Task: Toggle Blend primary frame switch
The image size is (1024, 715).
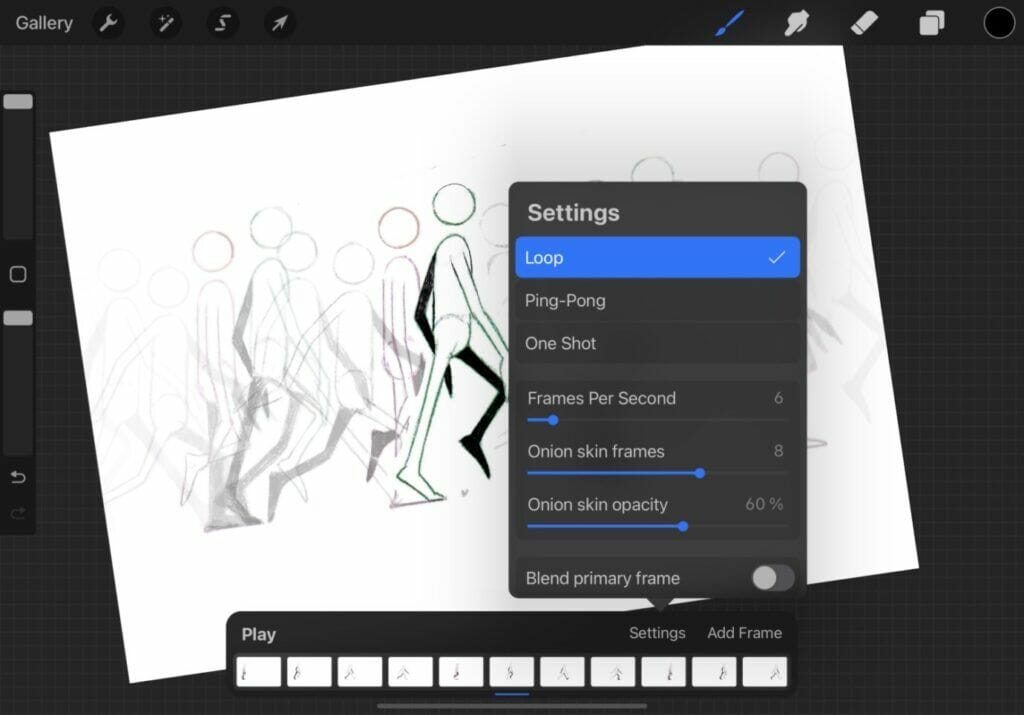Action: pos(773,578)
